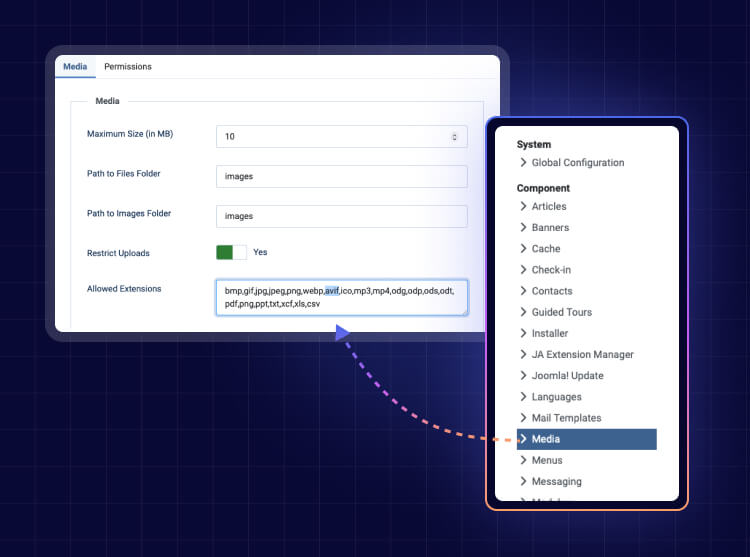Toggle the Restrict Uploads switch
This screenshot has height=557, width=750.
232,252
